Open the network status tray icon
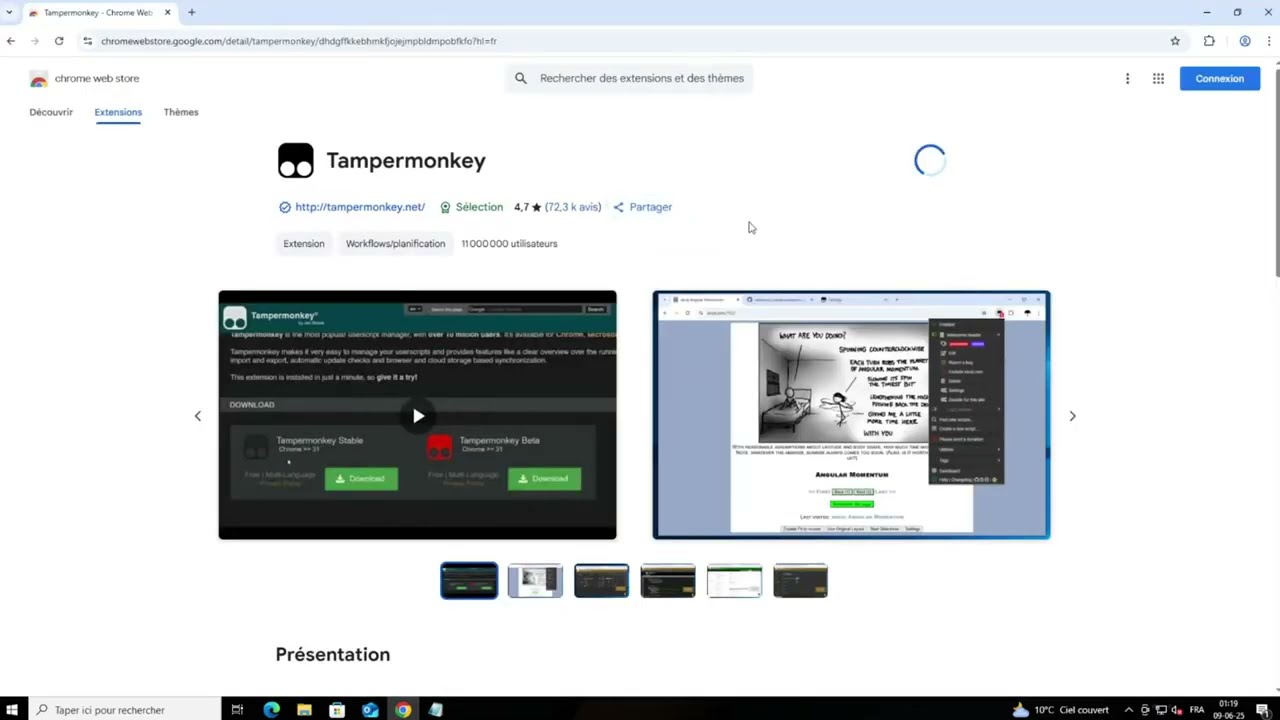The image size is (1280, 720). [1160, 710]
